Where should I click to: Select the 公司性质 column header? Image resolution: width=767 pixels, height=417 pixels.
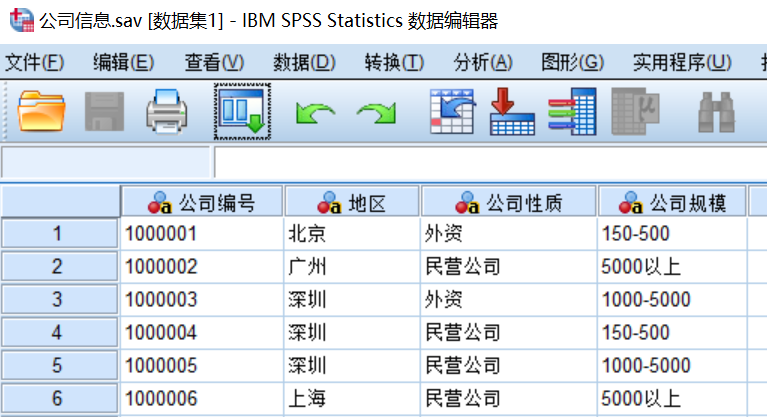509,202
